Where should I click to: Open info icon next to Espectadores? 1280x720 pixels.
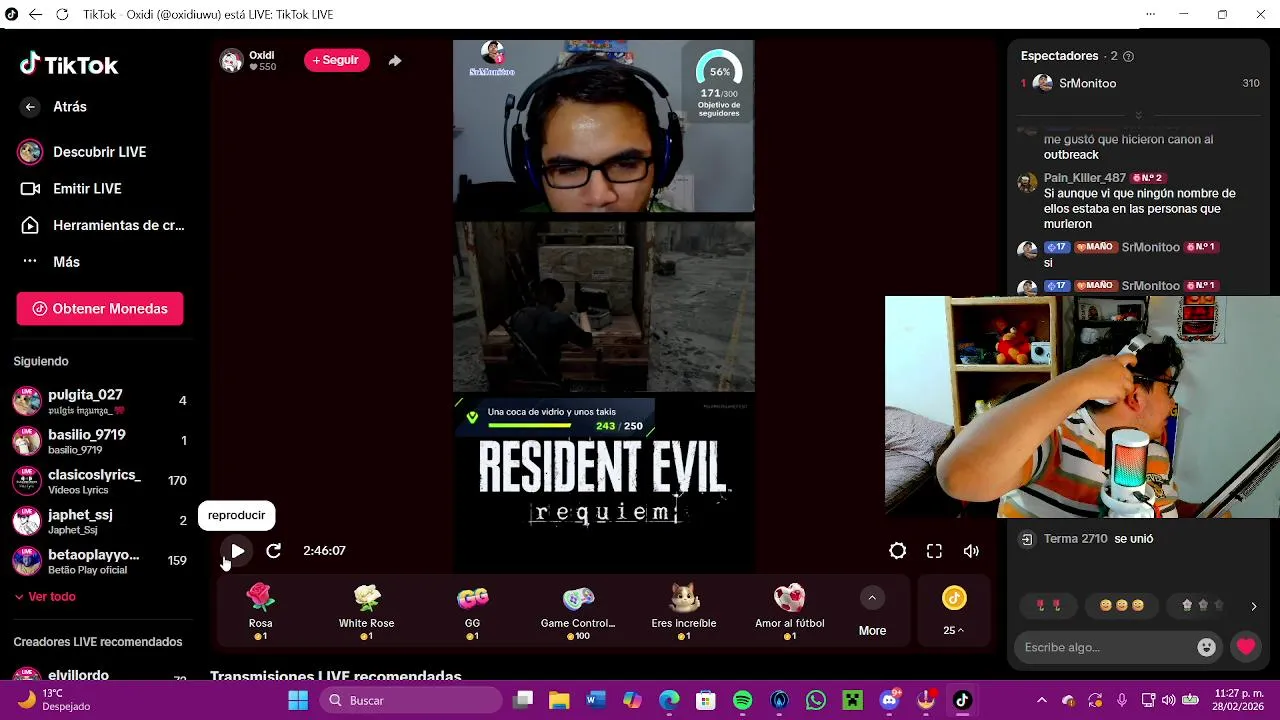pyautogui.click(x=1128, y=56)
